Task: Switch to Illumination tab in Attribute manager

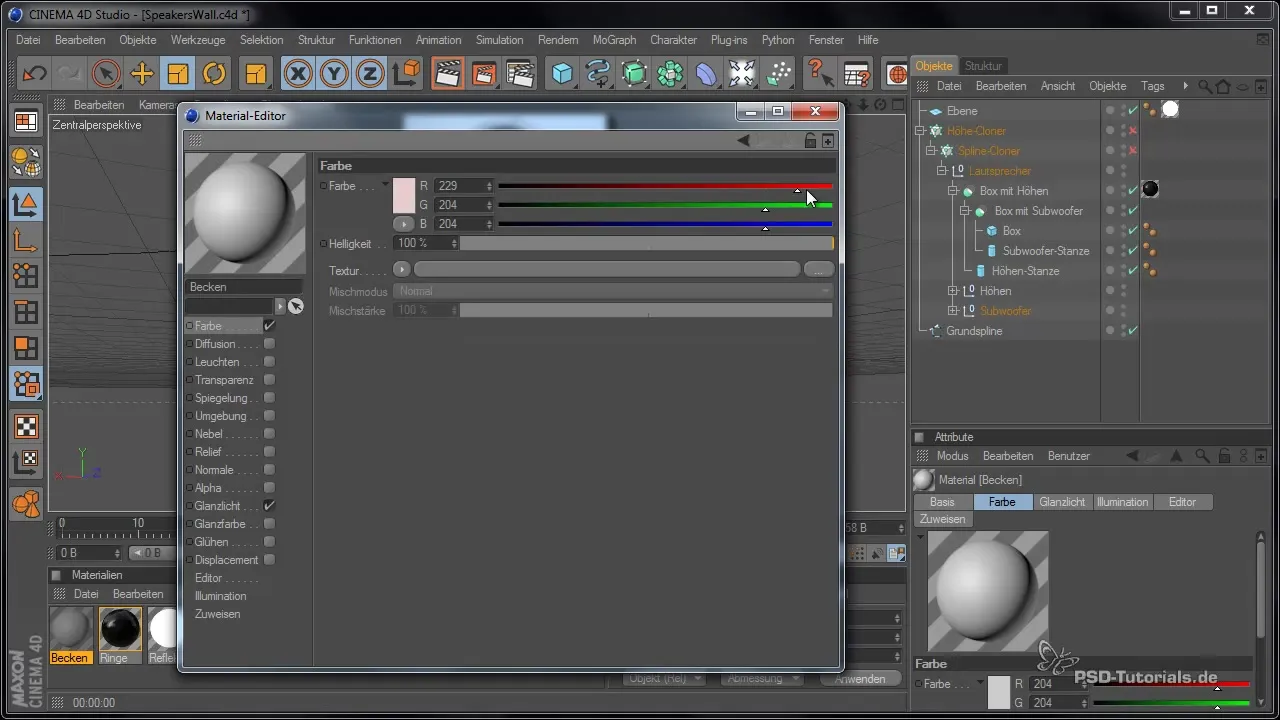Action: pos(1122,502)
